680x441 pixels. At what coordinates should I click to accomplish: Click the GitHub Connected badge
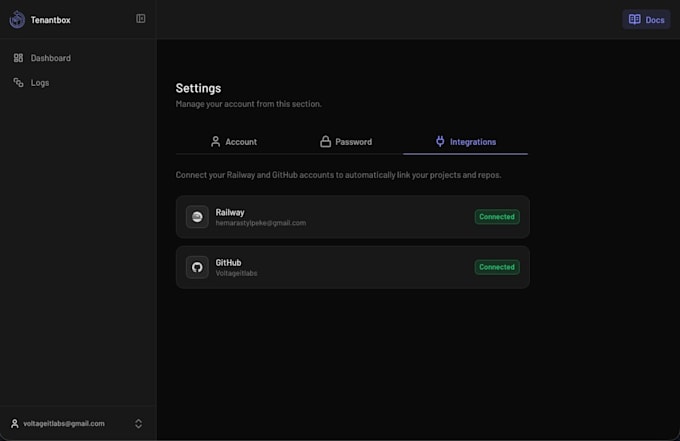[x=497, y=267]
